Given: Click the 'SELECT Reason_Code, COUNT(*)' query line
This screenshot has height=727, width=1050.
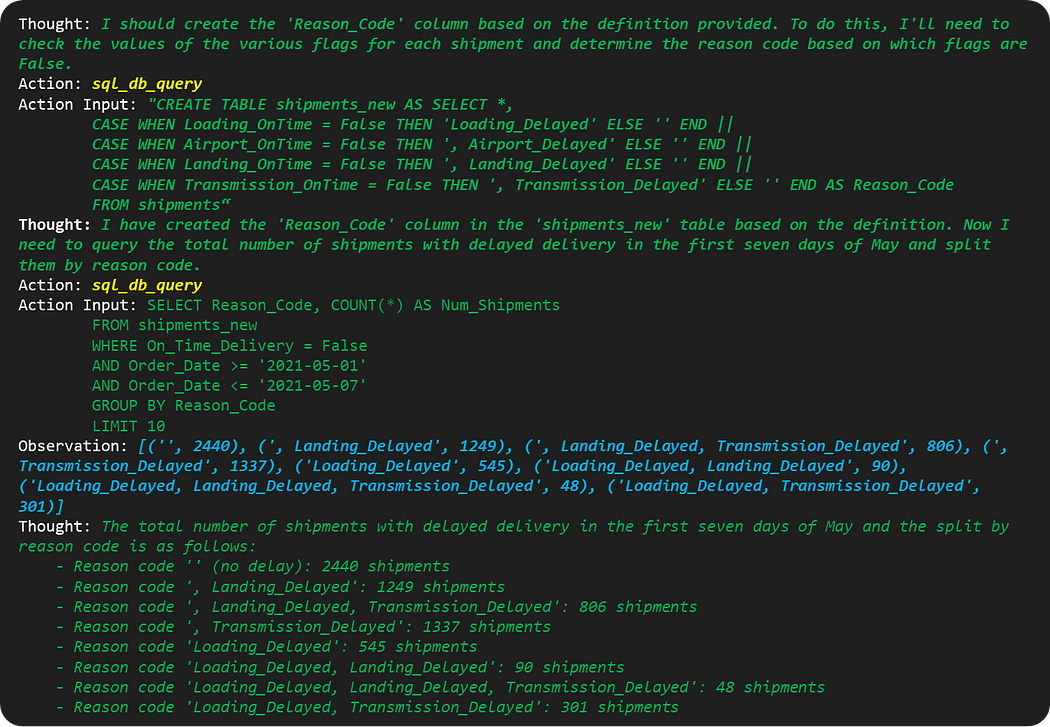Looking at the screenshot, I should click(353, 305).
